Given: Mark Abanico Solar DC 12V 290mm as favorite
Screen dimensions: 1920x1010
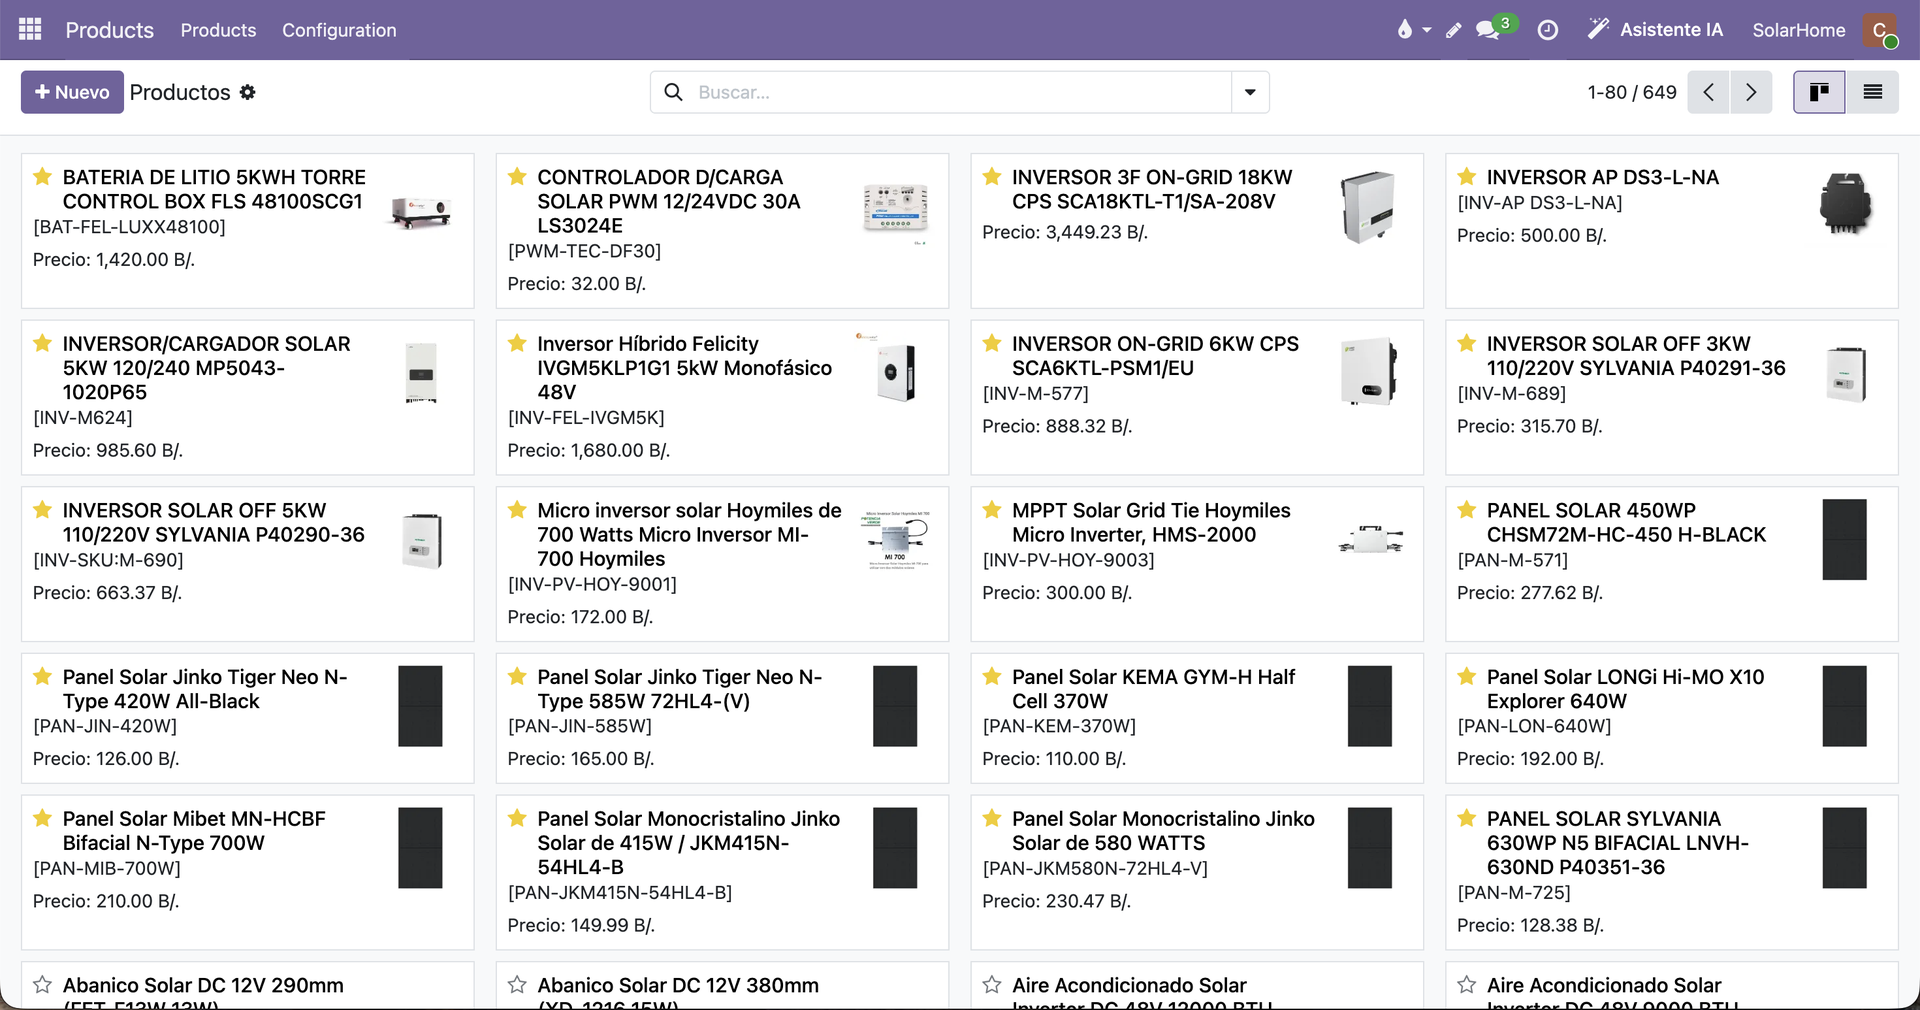Looking at the screenshot, I should [42, 985].
